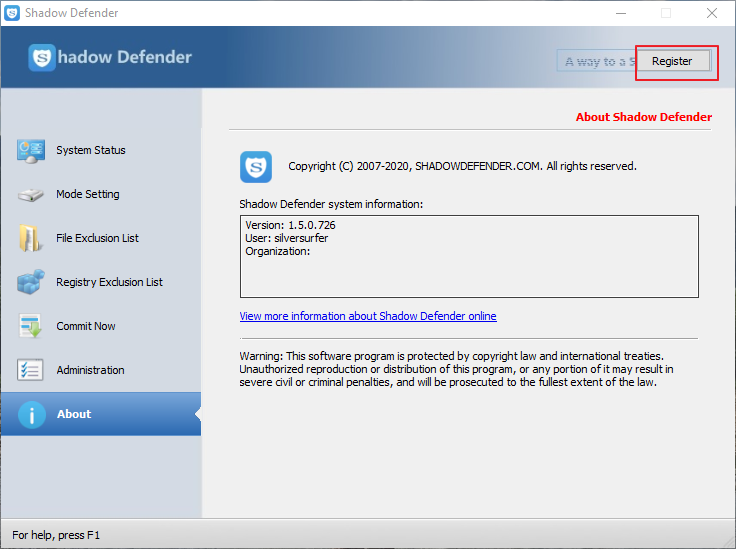Switch to the Administration section
Image resolution: width=736 pixels, height=549 pixels.
tap(101, 370)
